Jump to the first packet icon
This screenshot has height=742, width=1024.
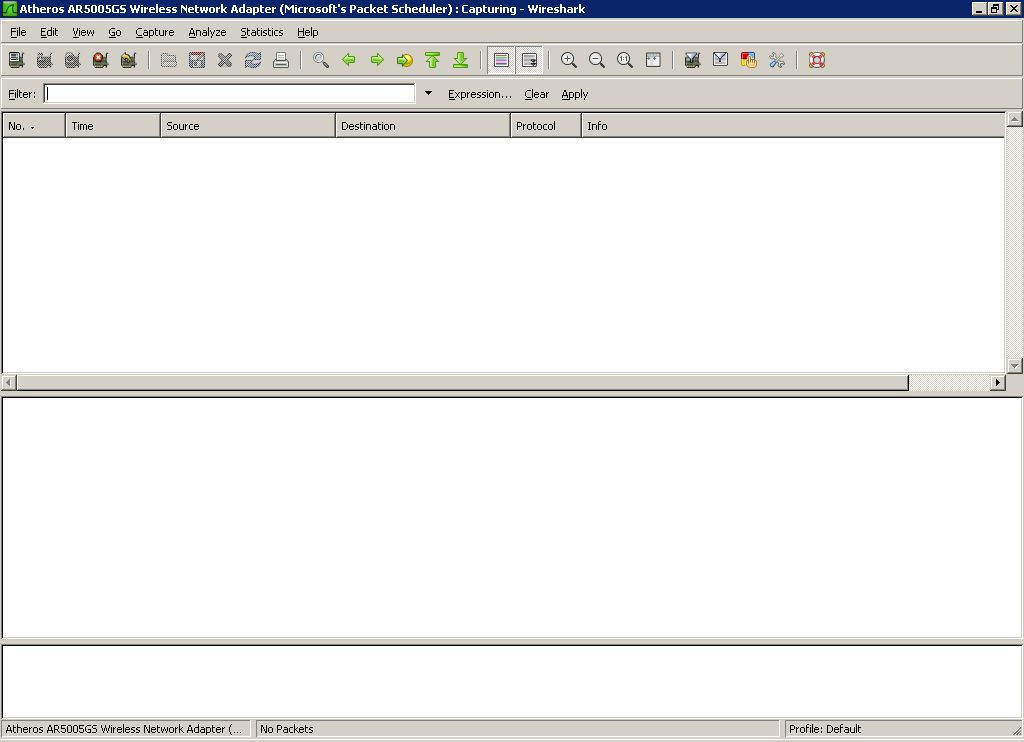tap(432, 60)
